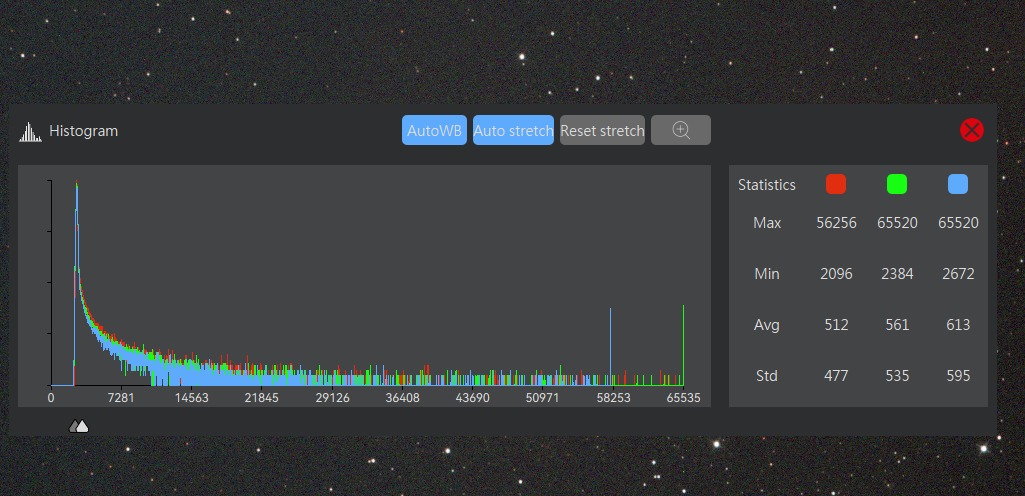
Task: Click the red Max value 56256
Action: pos(836,223)
